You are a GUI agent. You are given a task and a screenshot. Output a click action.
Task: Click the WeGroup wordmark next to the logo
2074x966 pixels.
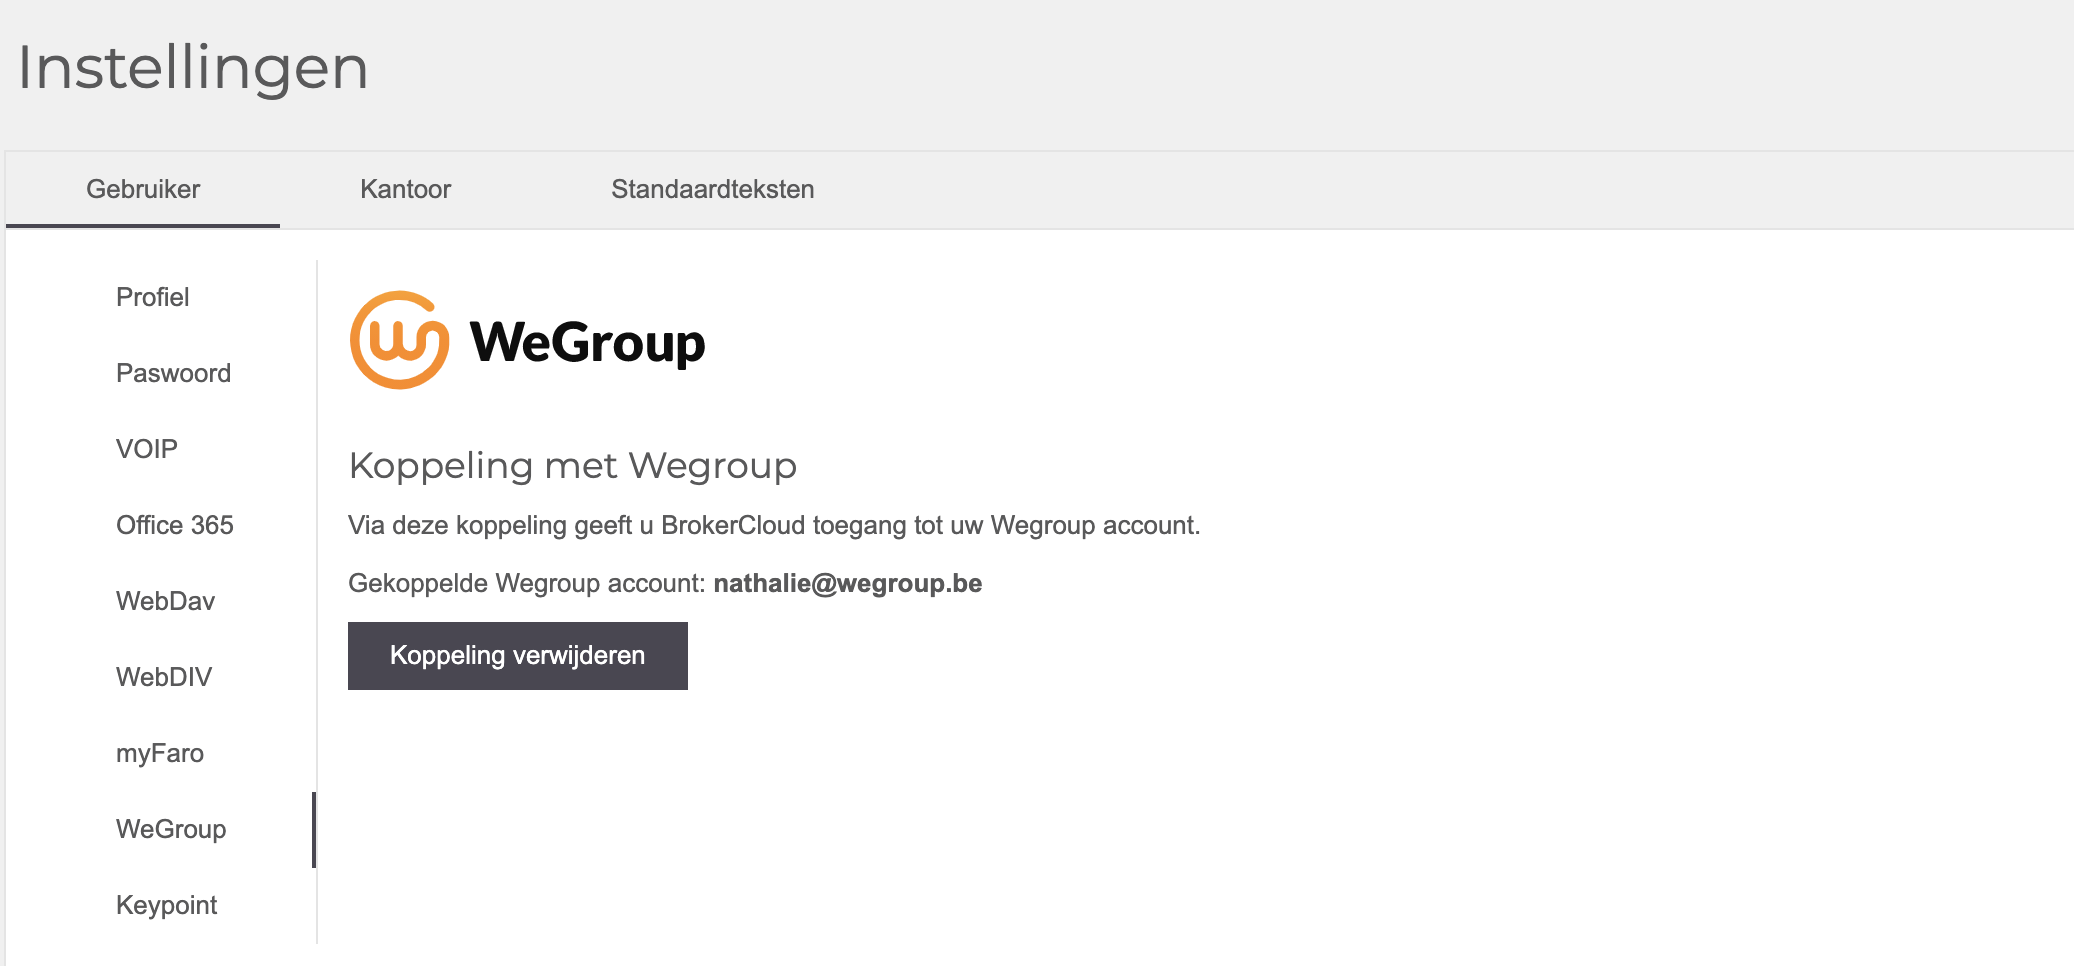coord(588,340)
